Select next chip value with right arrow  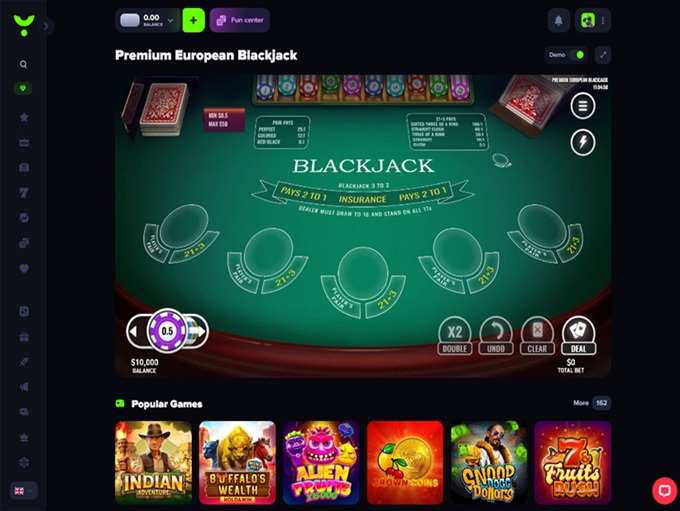click(x=201, y=331)
